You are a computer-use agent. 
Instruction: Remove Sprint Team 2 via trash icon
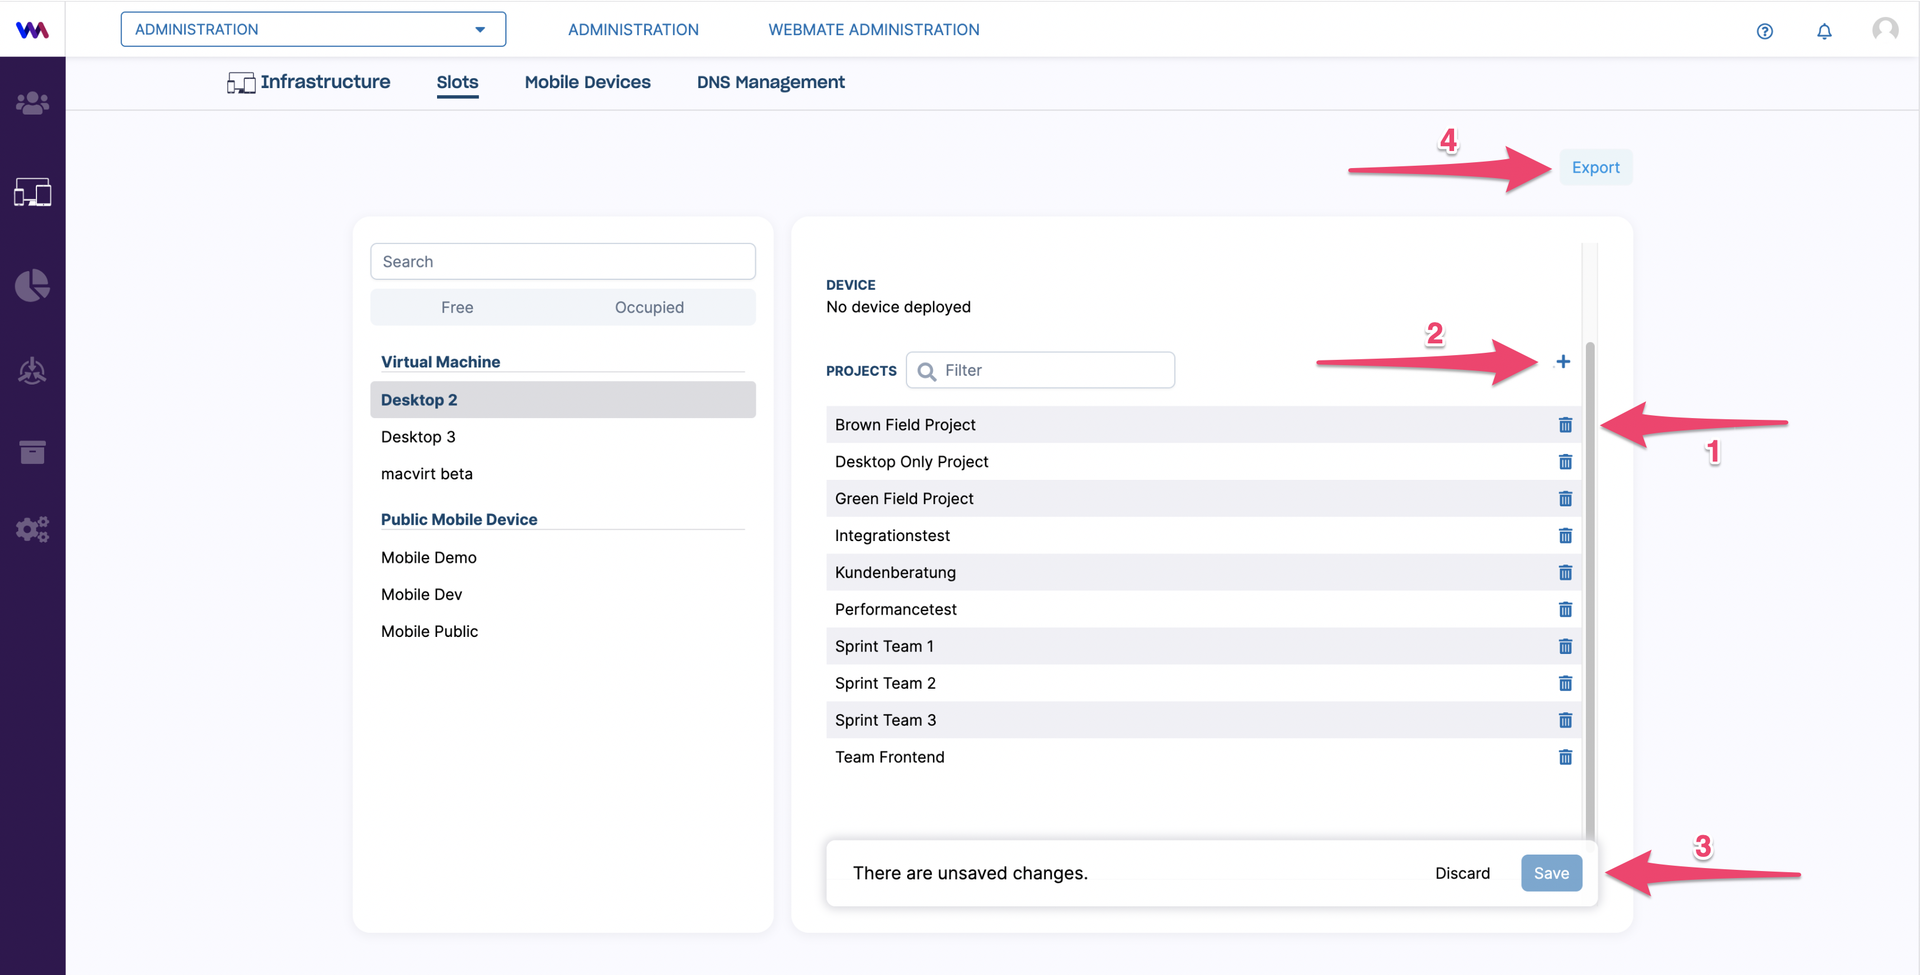click(1565, 683)
